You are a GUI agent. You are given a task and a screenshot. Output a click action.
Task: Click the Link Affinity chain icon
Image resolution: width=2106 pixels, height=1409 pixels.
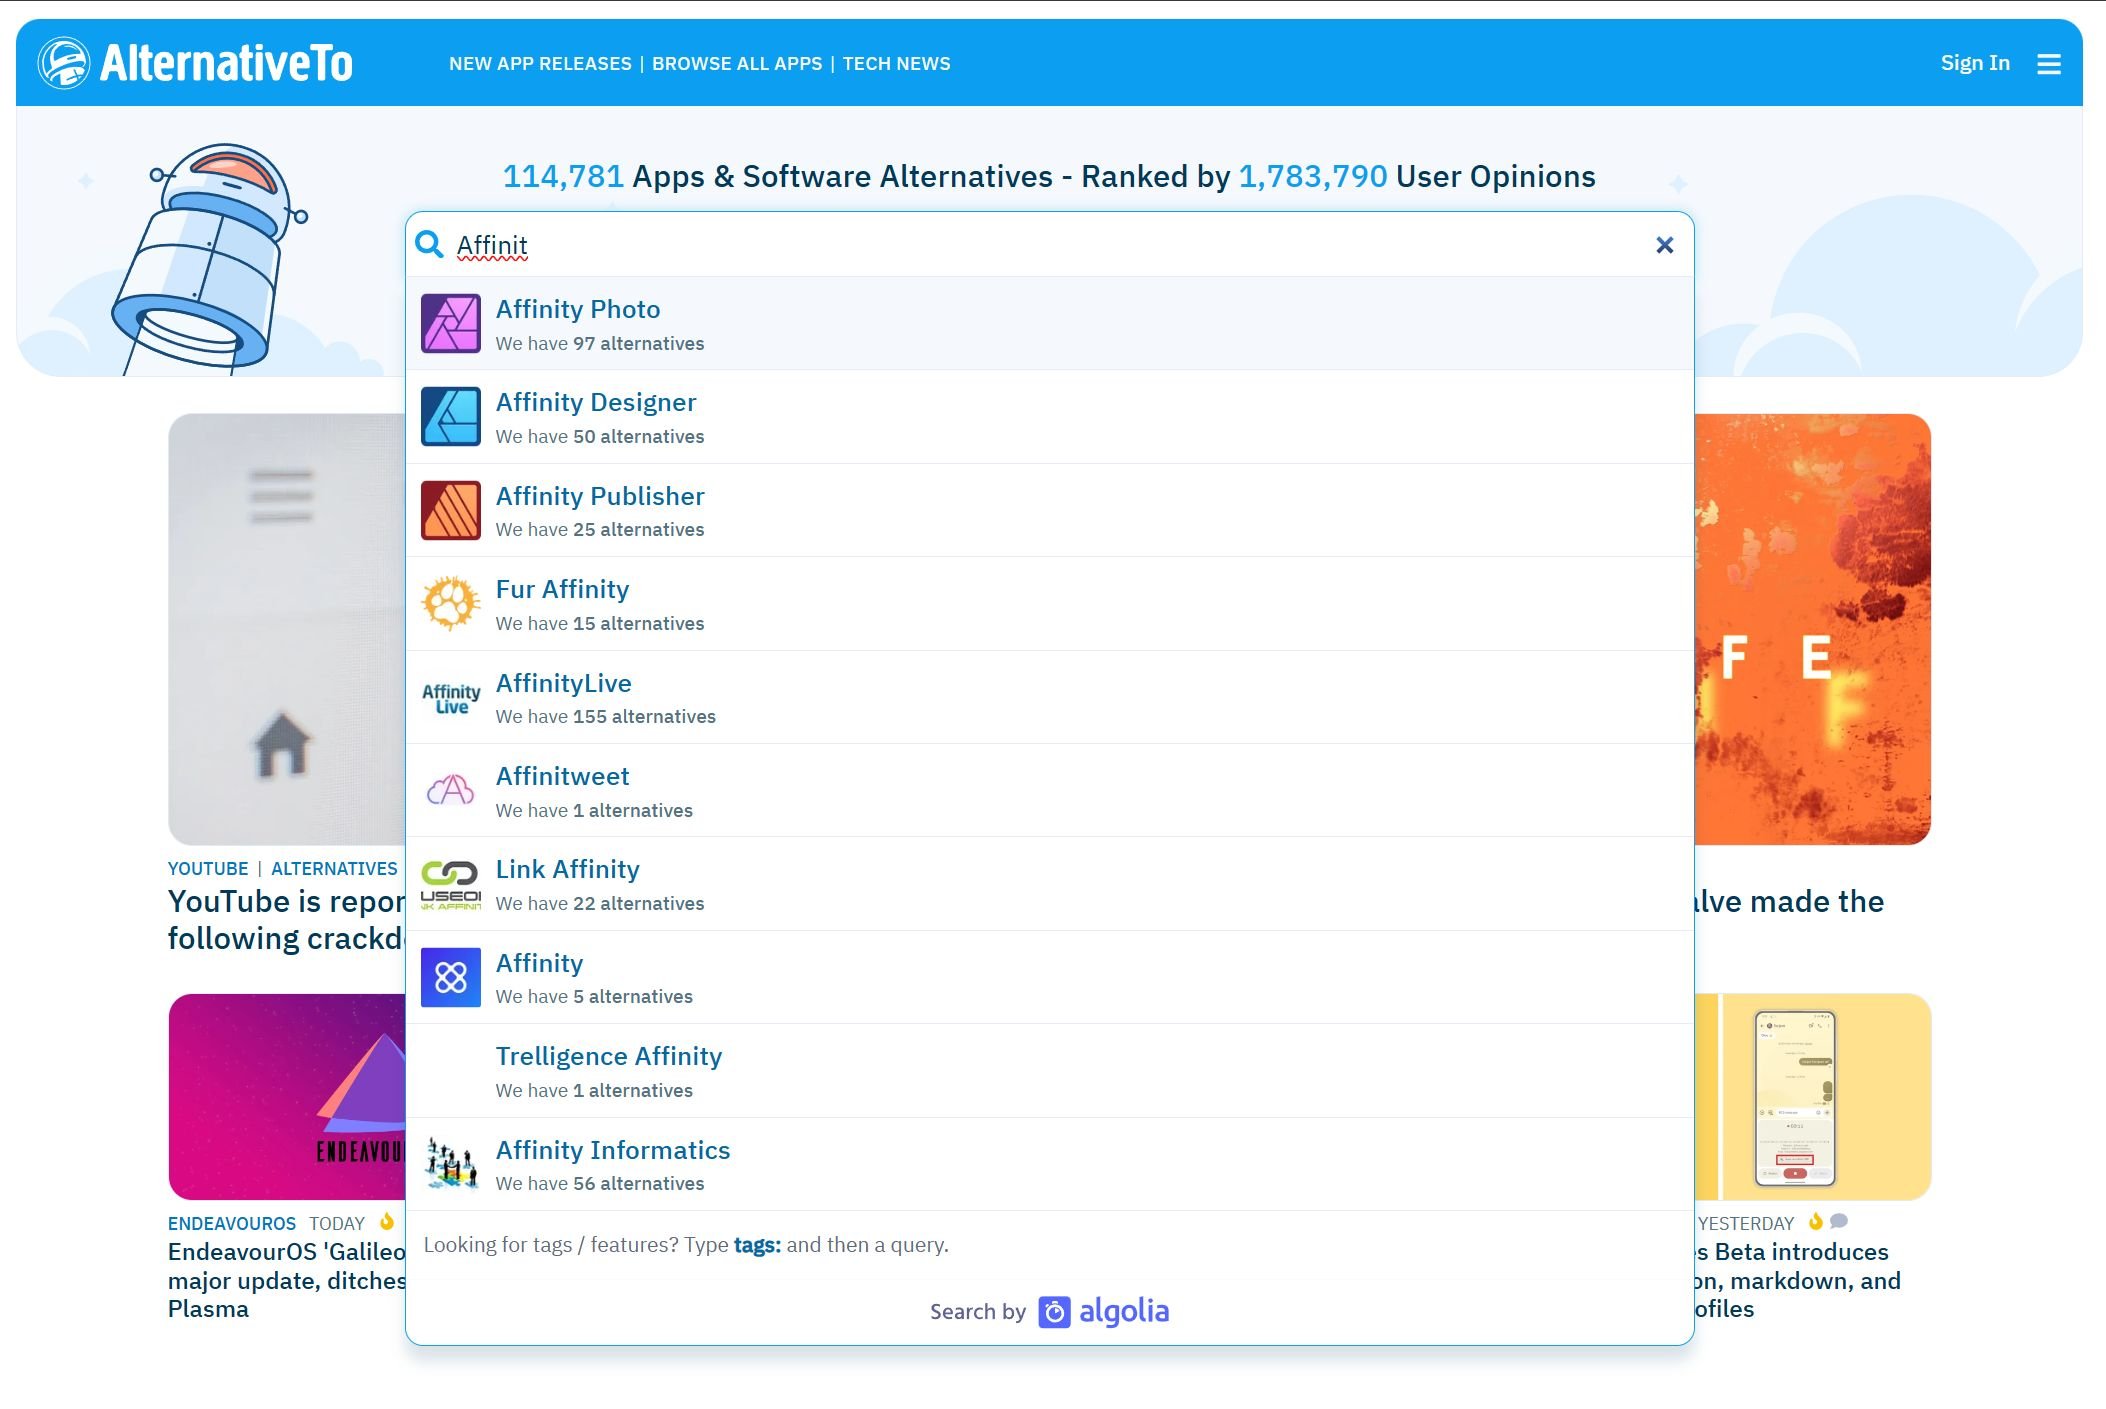(x=450, y=882)
